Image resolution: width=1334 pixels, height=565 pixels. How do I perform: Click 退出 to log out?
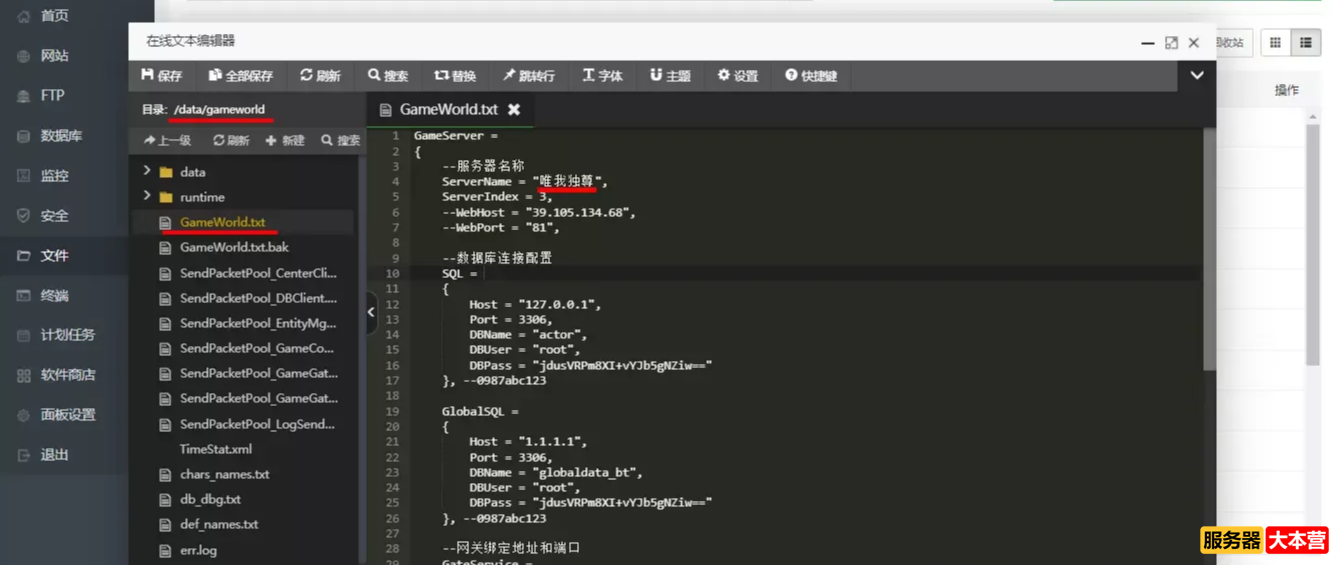coord(55,455)
